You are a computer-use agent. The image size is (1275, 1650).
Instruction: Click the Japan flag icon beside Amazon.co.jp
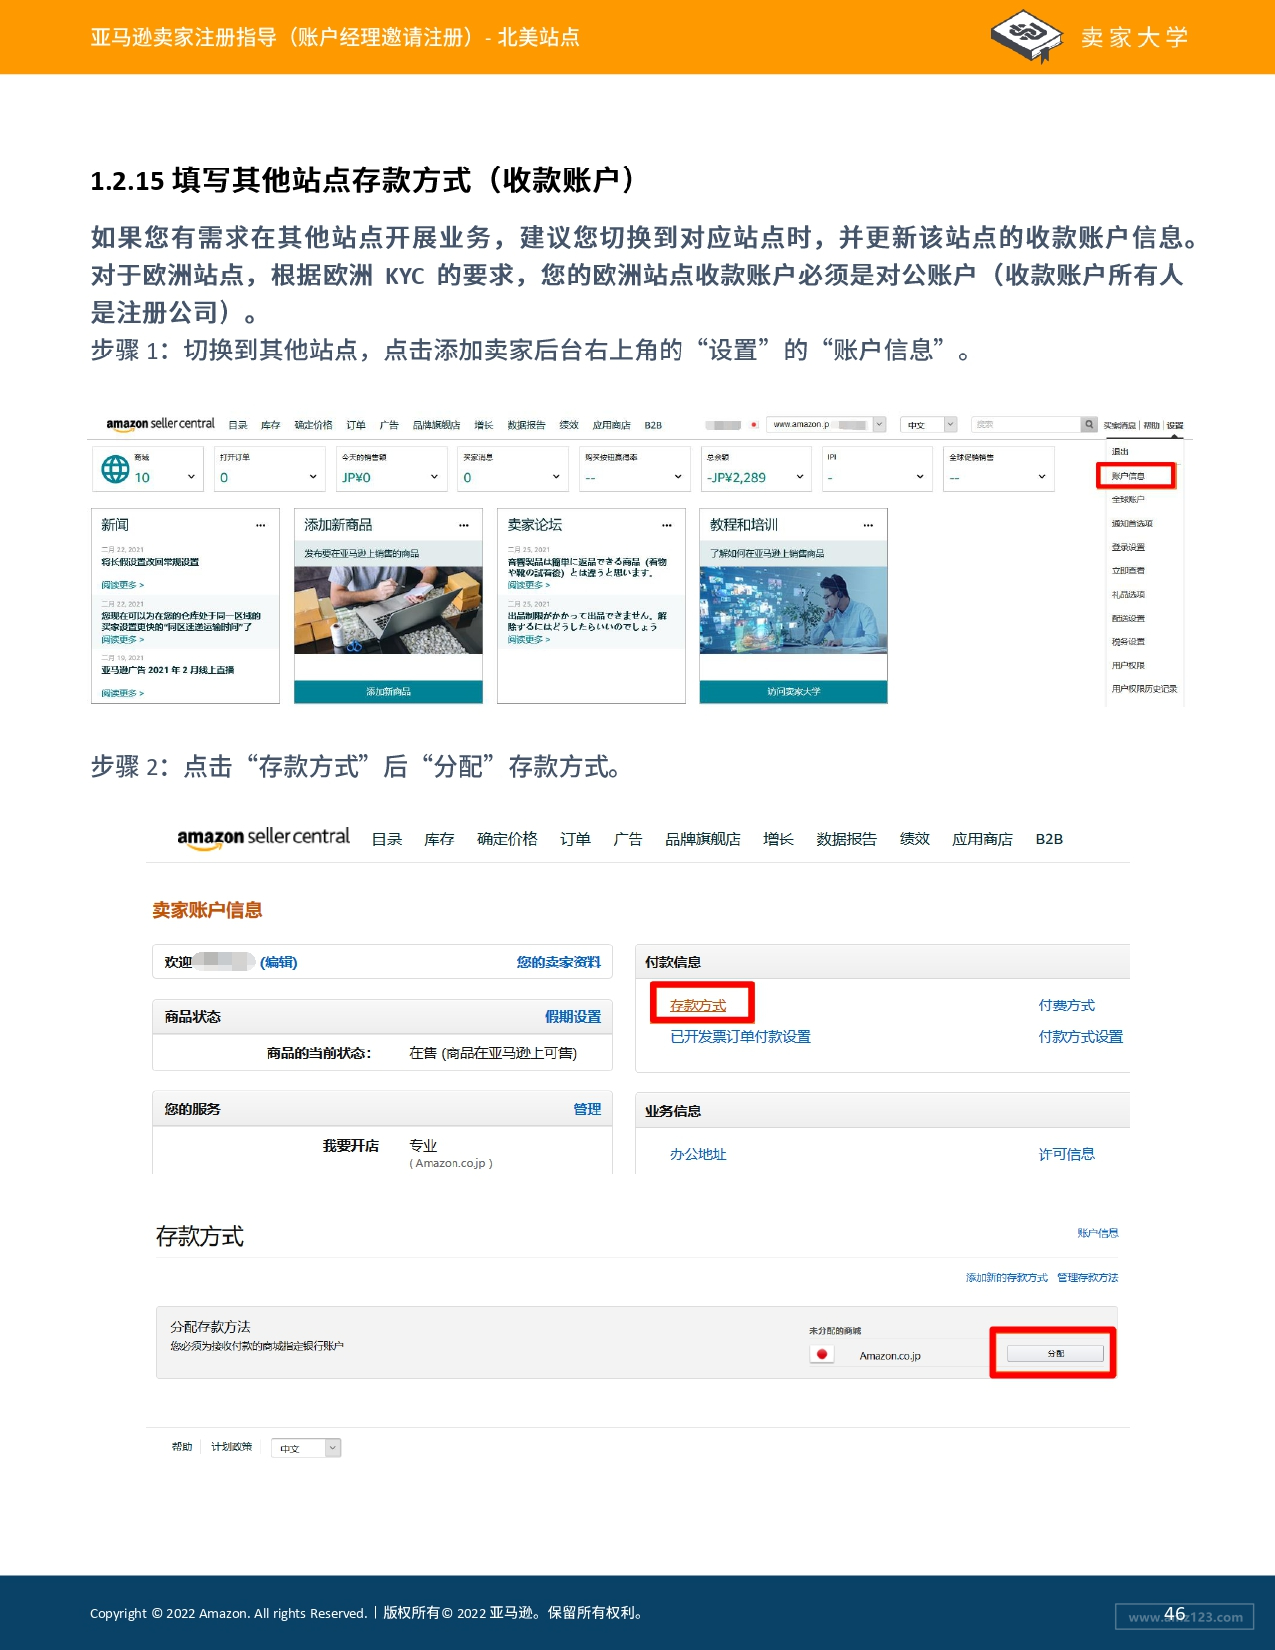(x=822, y=1355)
